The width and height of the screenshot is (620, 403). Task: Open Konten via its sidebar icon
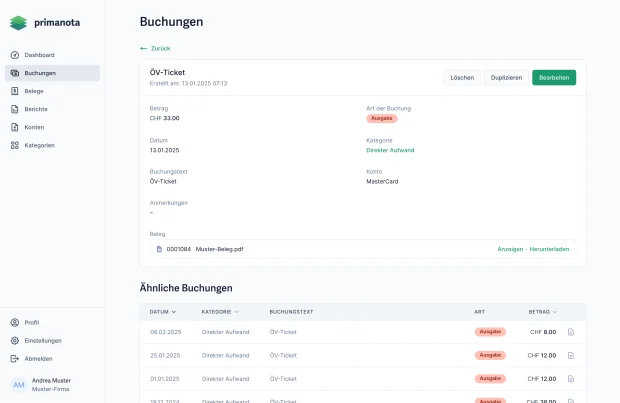pyautogui.click(x=15, y=127)
